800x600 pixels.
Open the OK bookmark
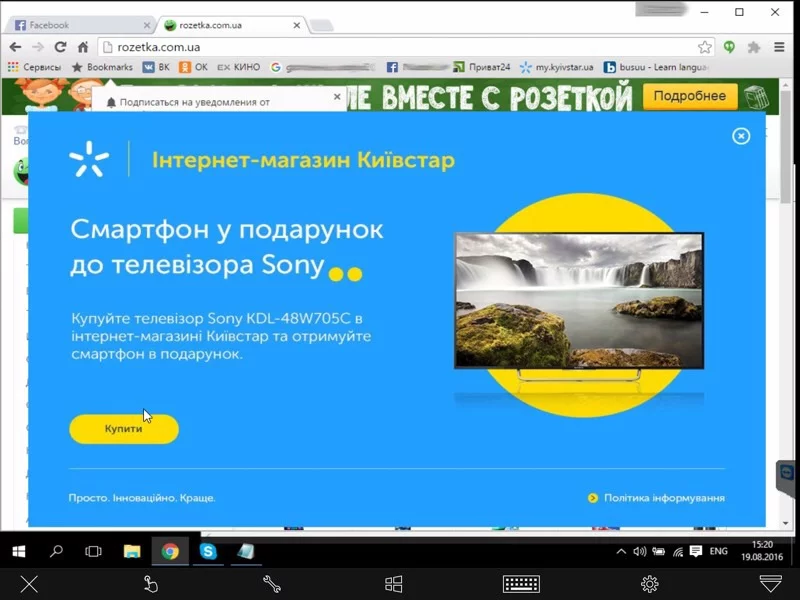point(193,67)
